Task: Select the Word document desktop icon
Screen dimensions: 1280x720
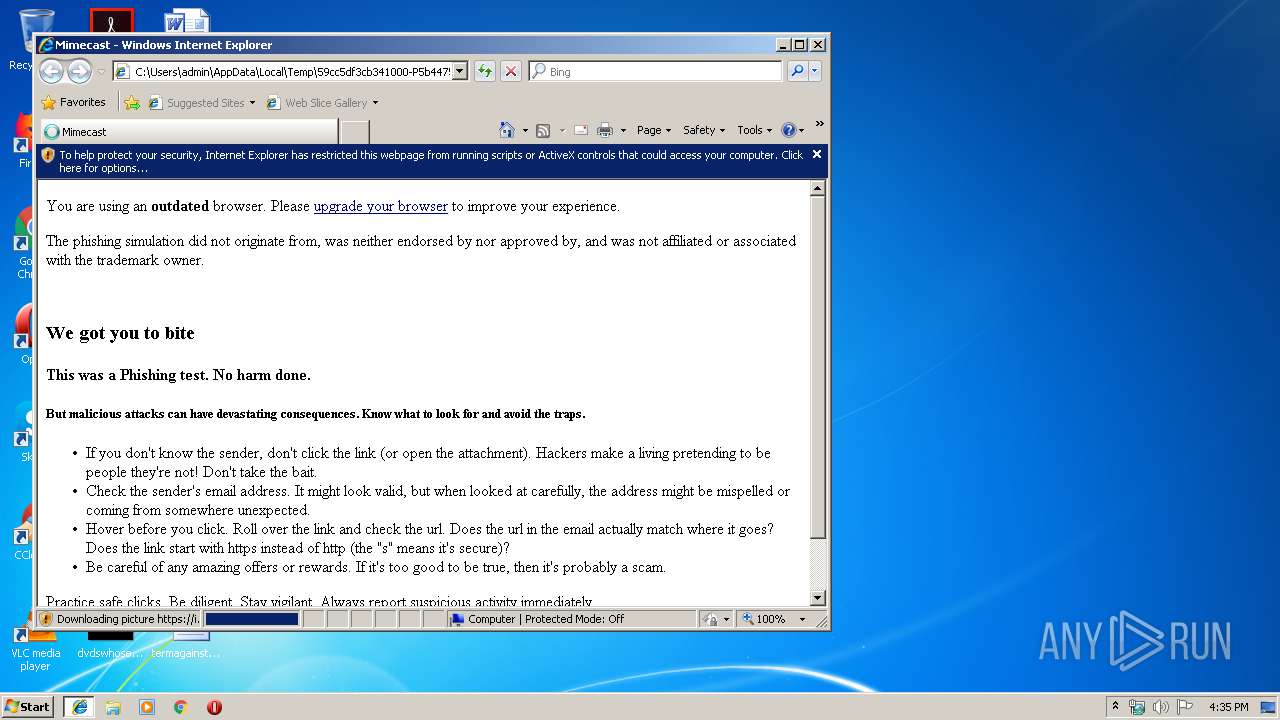Action: click(x=186, y=20)
